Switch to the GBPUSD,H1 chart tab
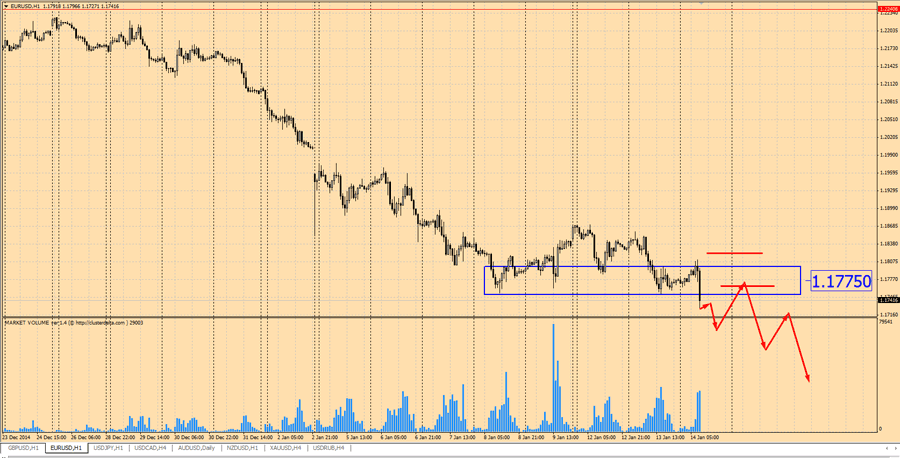The height and width of the screenshot is (458, 900). (24, 448)
